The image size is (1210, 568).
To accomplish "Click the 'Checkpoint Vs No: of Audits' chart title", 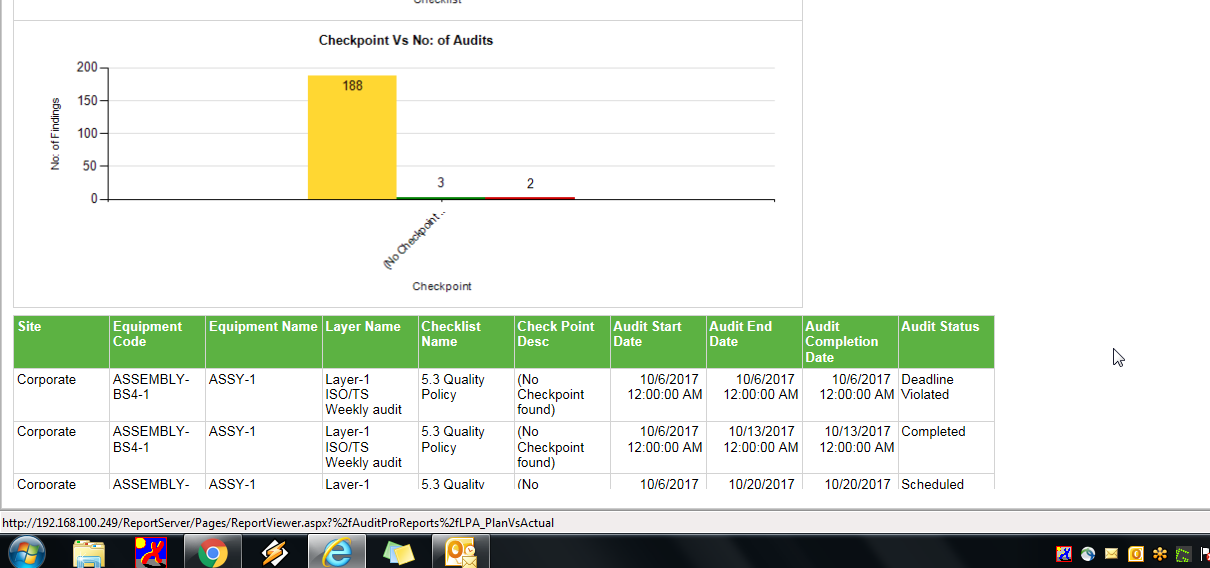I will click(x=406, y=41).
